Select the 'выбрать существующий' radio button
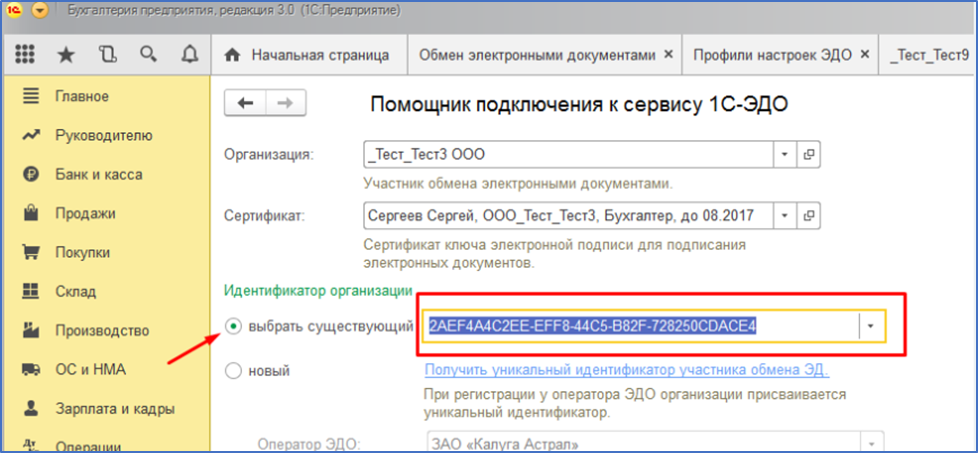978x453 pixels. [x=233, y=326]
